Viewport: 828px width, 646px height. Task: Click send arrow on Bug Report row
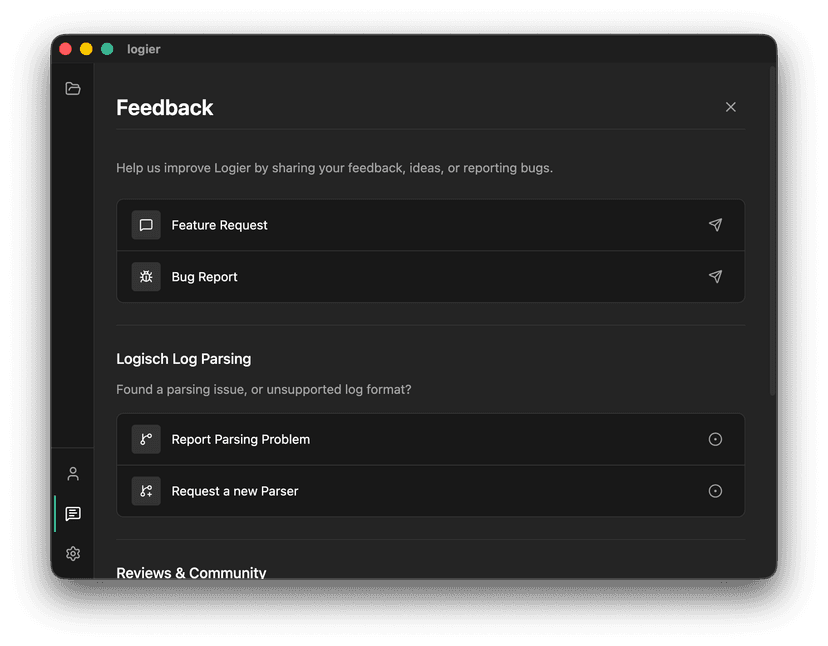pyautogui.click(x=715, y=277)
